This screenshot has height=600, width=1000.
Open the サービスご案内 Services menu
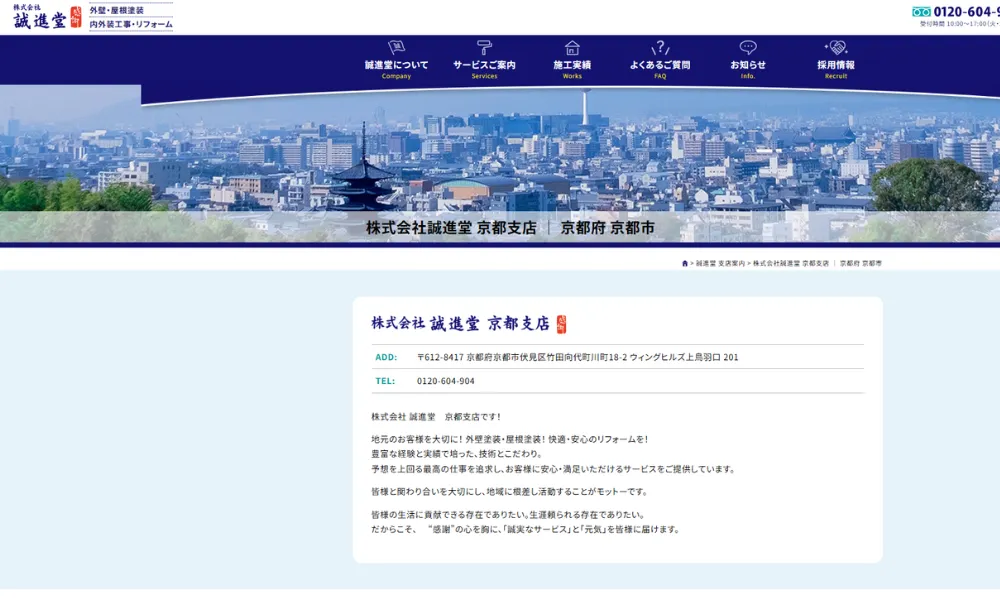click(x=483, y=64)
